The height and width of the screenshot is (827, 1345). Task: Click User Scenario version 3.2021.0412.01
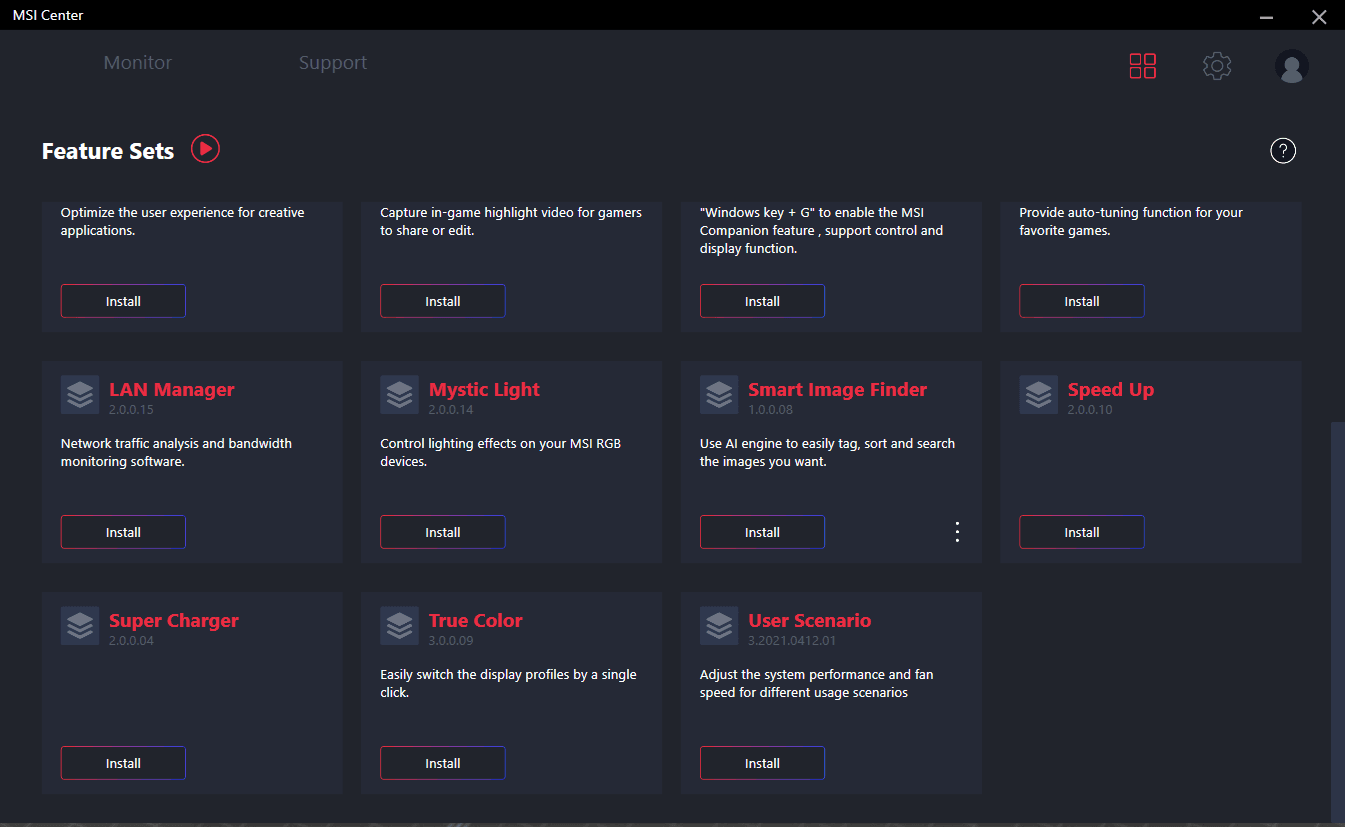(x=792, y=641)
